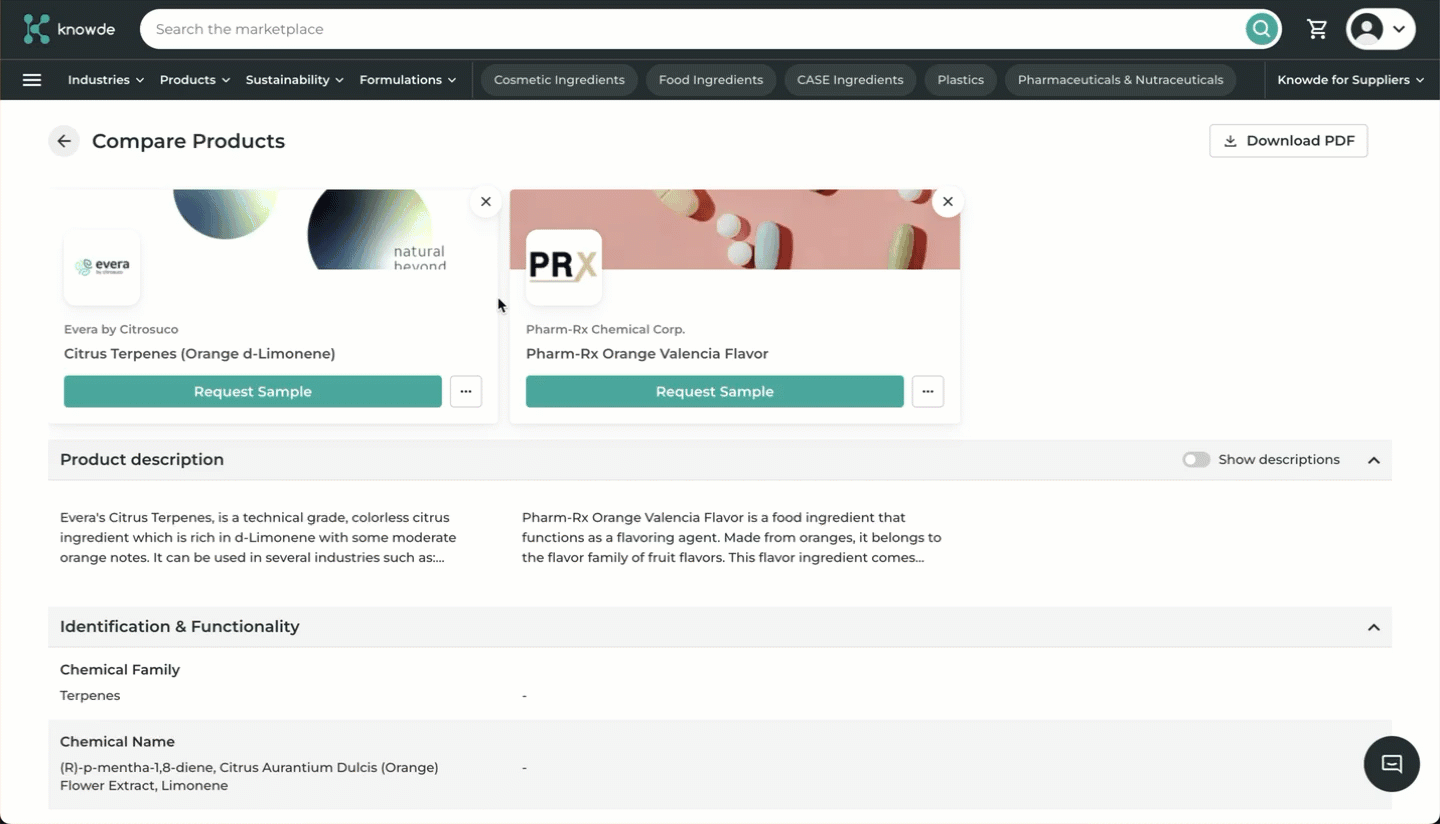The image size is (1440, 824).
Task: Open more options for Pharm-Rx Orange Valencia Flavor
Action: click(x=928, y=392)
